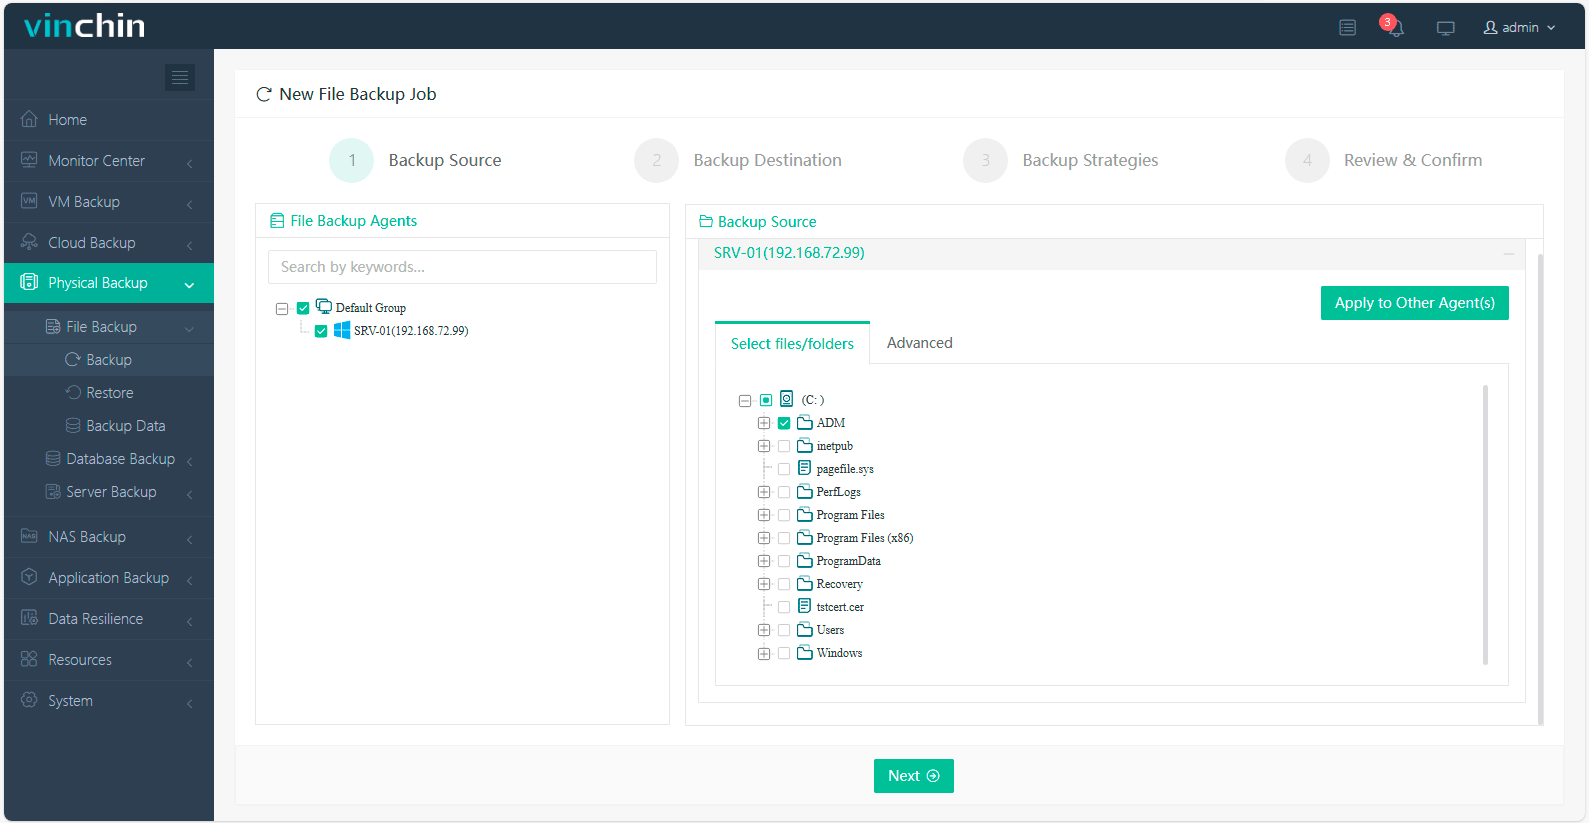The image size is (1589, 823).
Task: Expand the ProgramData folder node
Action: pos(764,561)
